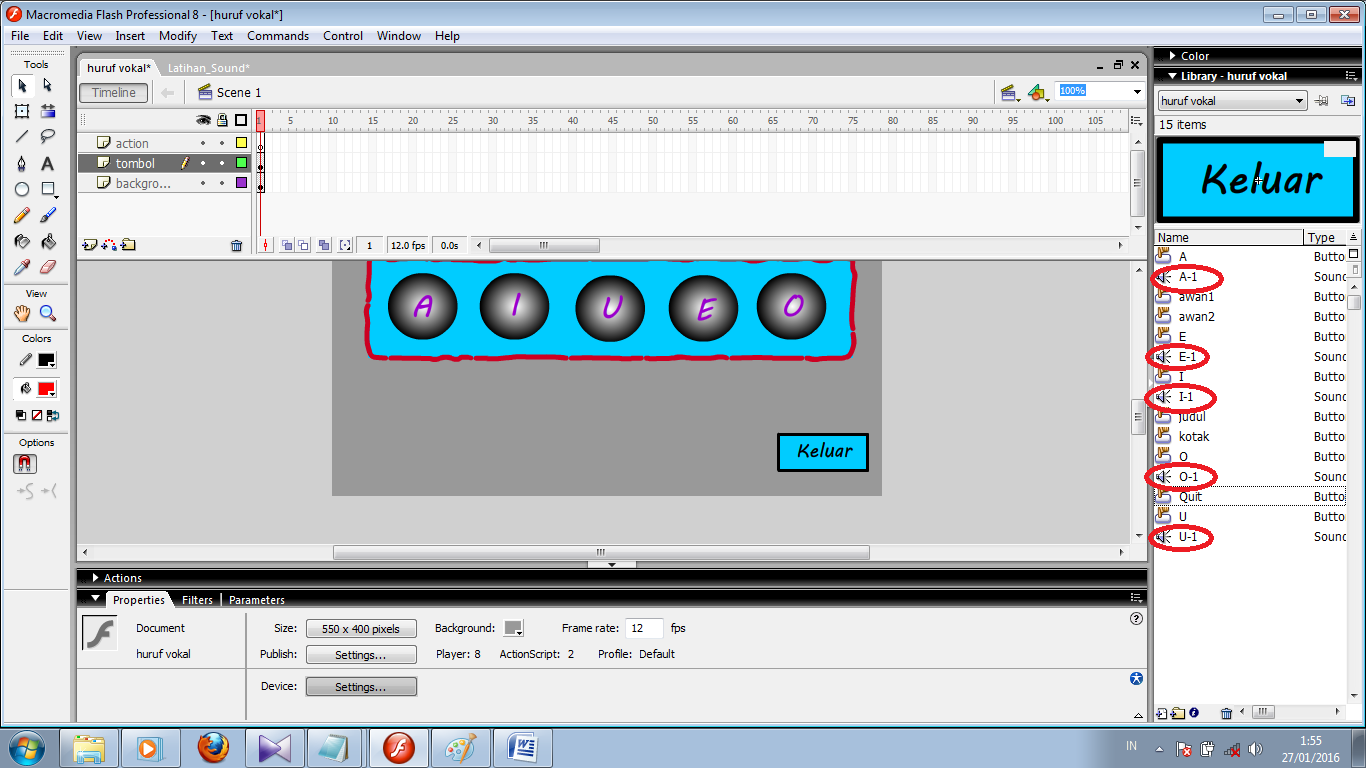Toggle purple outline square of background layer
This screenshot has height=768, width=1366.
pyautogui.click(x=241, y=183)
